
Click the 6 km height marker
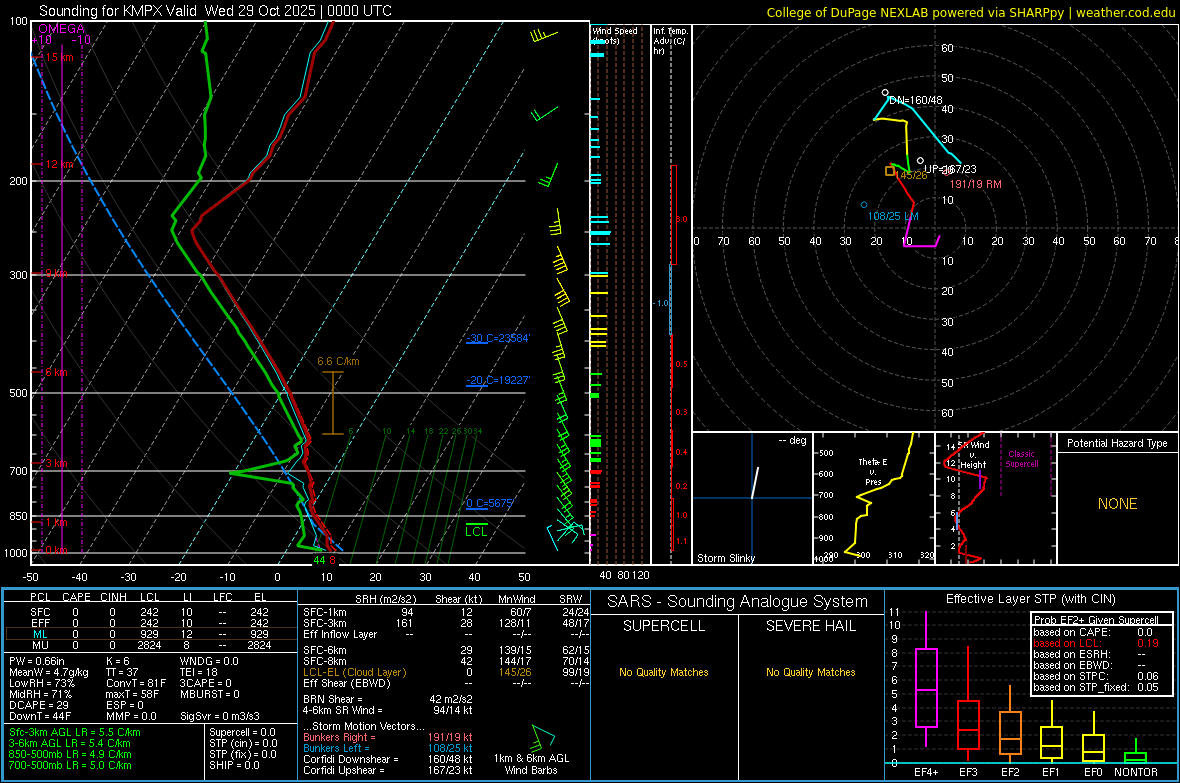click(56, 372)
